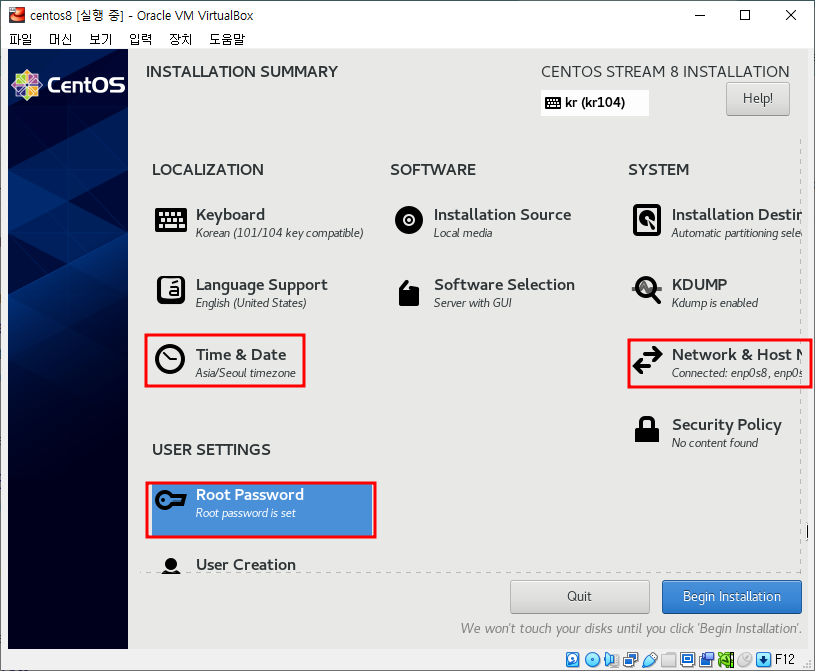Click the Time & Date label
The height and width of the screenshot is (671, 815).
pyautogui.click(x=241, y=354)
